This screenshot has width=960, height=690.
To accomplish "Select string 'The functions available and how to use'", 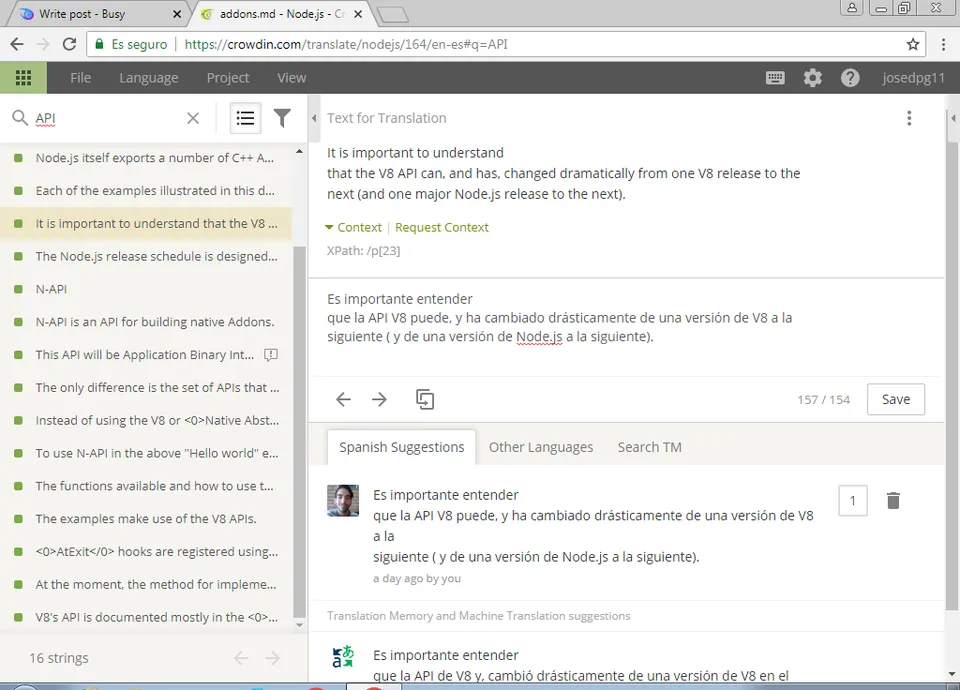I will click(x=146, y=486).
